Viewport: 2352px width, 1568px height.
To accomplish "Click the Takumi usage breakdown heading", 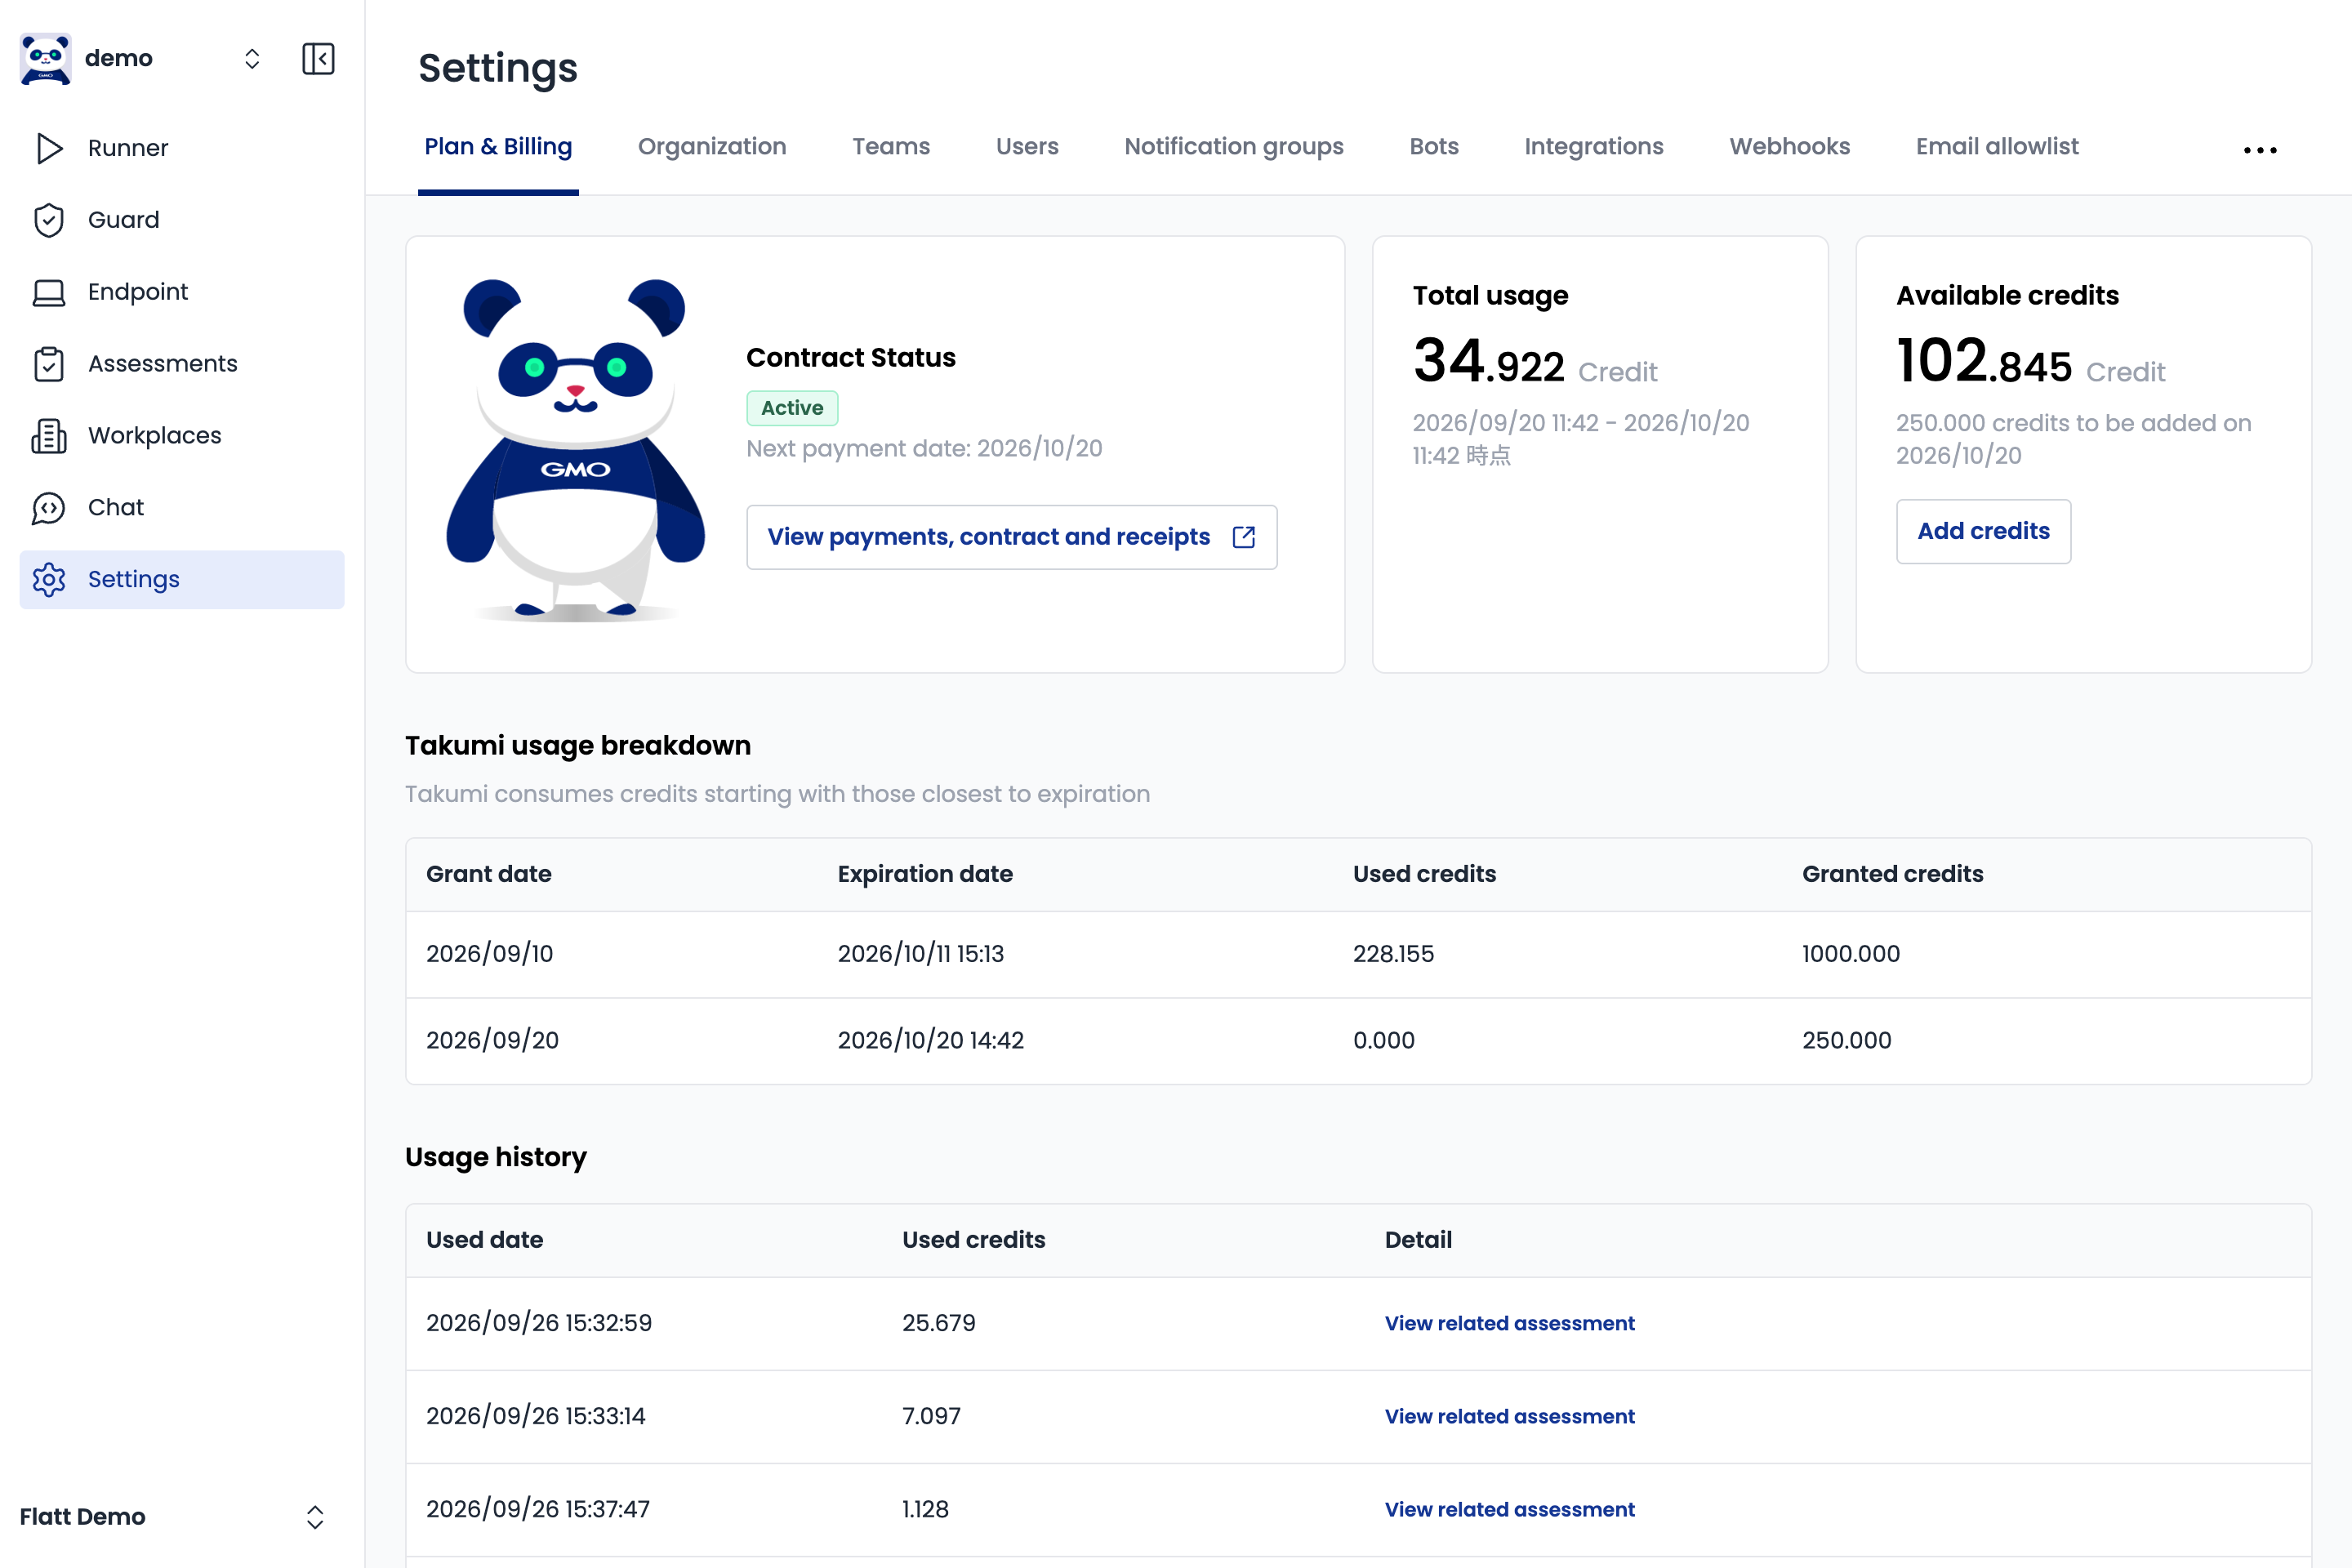I will [x=578, y=746].
